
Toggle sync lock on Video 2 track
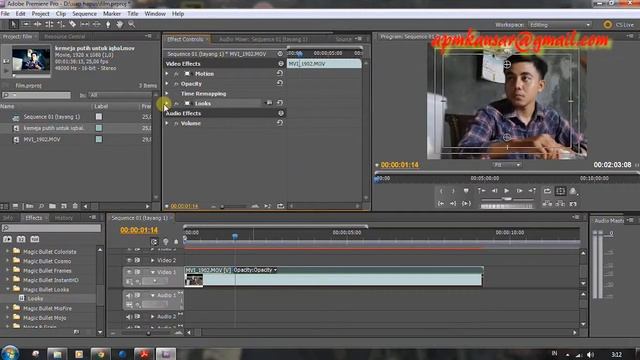(138, 260)
